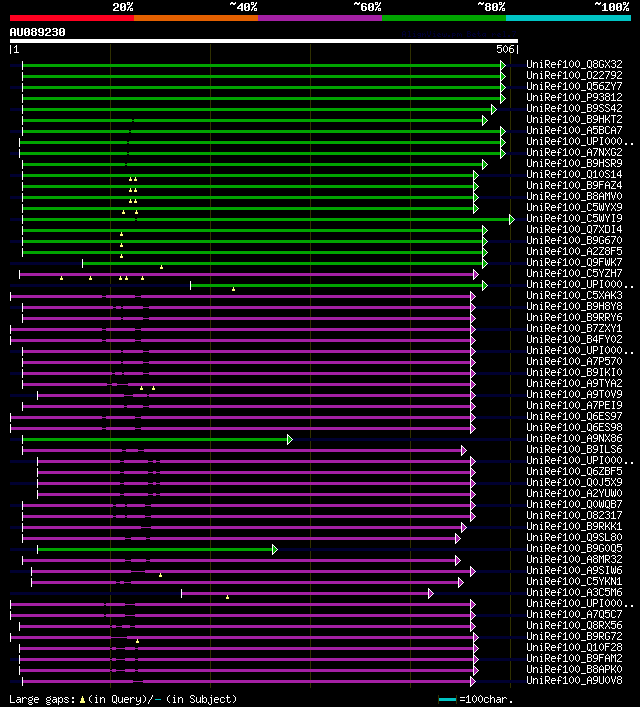640x707 pixels.
Task: Click the UniRef100_B9G0Q5 label
Action: click(574, 548)
